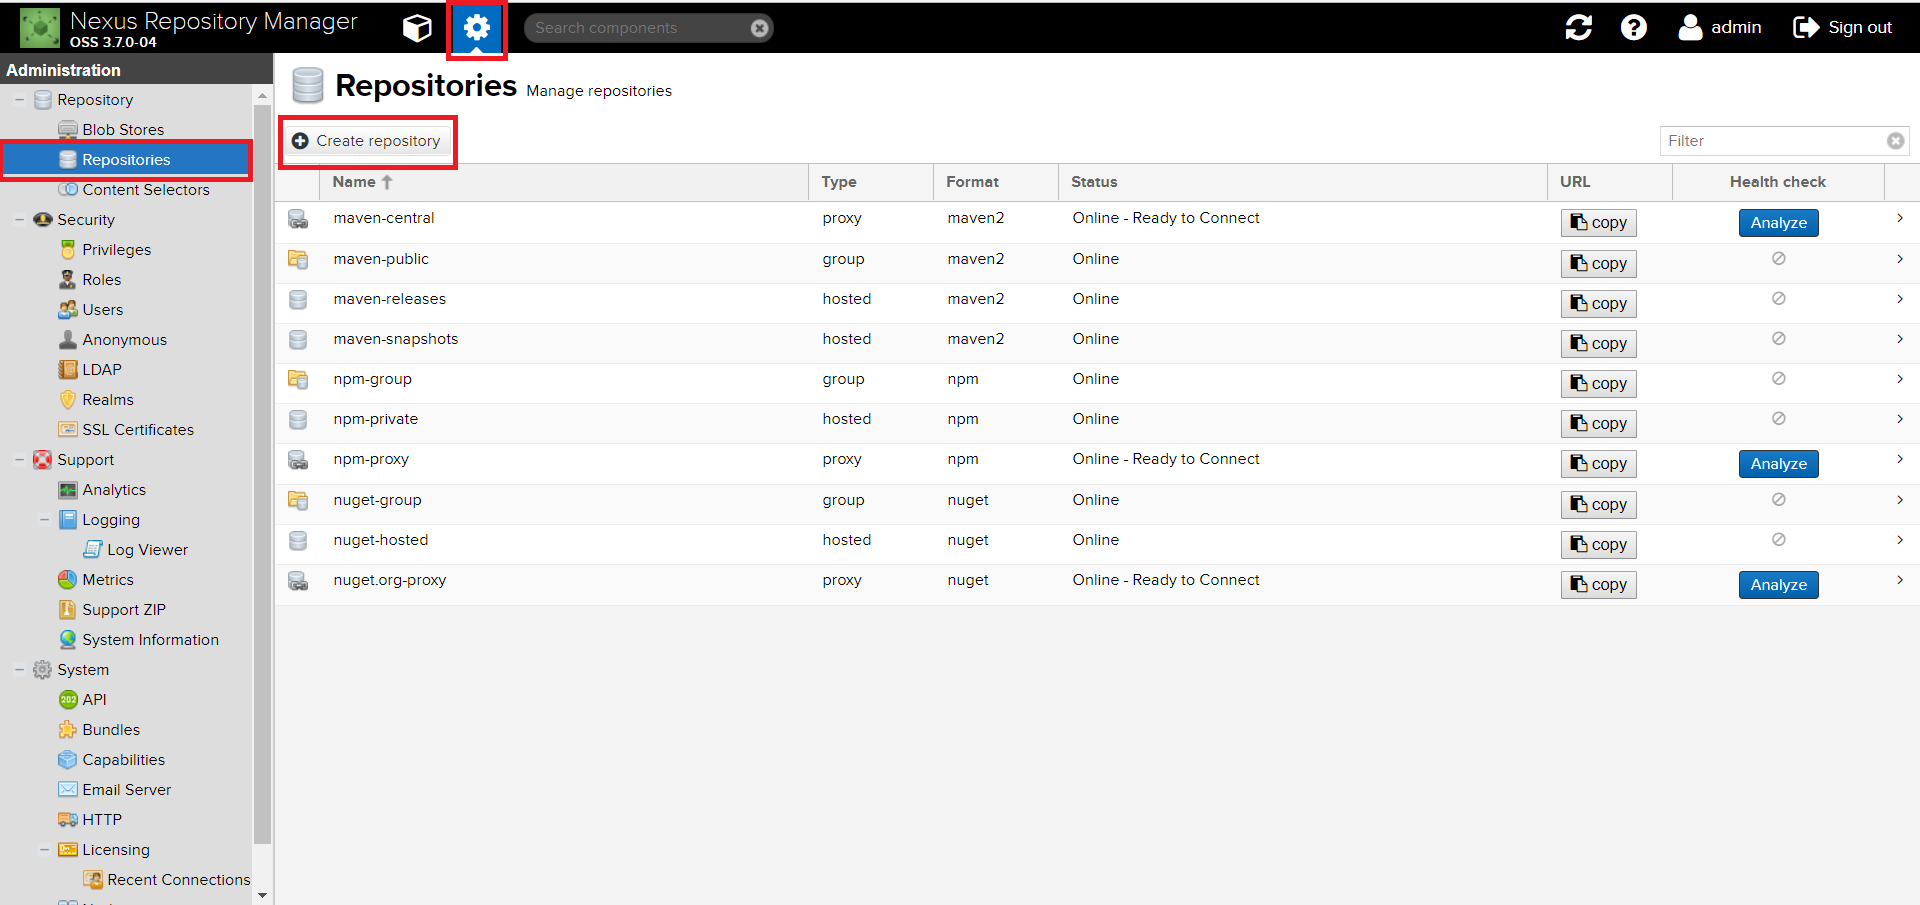Open npm-group row chevron
Viewport: 1920px width, 905px height.
tap(1900, 379)
